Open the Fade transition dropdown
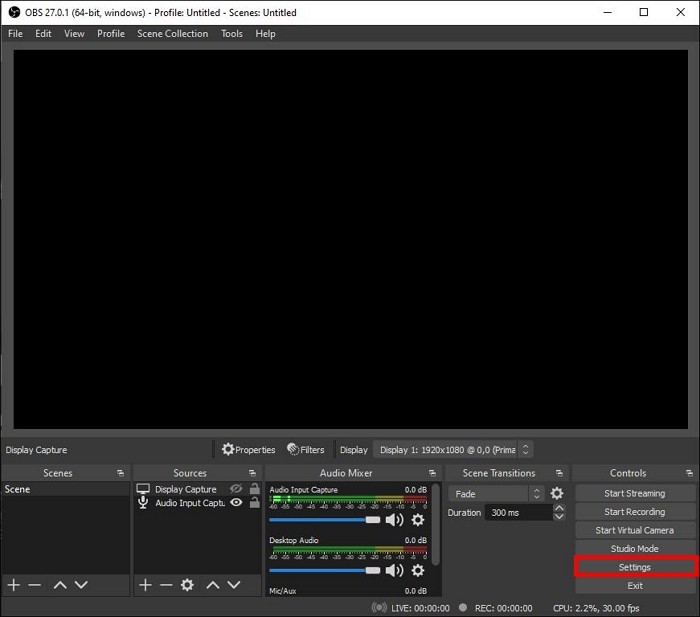This screenshot has width=700, height=617. [x=496, y=494]
